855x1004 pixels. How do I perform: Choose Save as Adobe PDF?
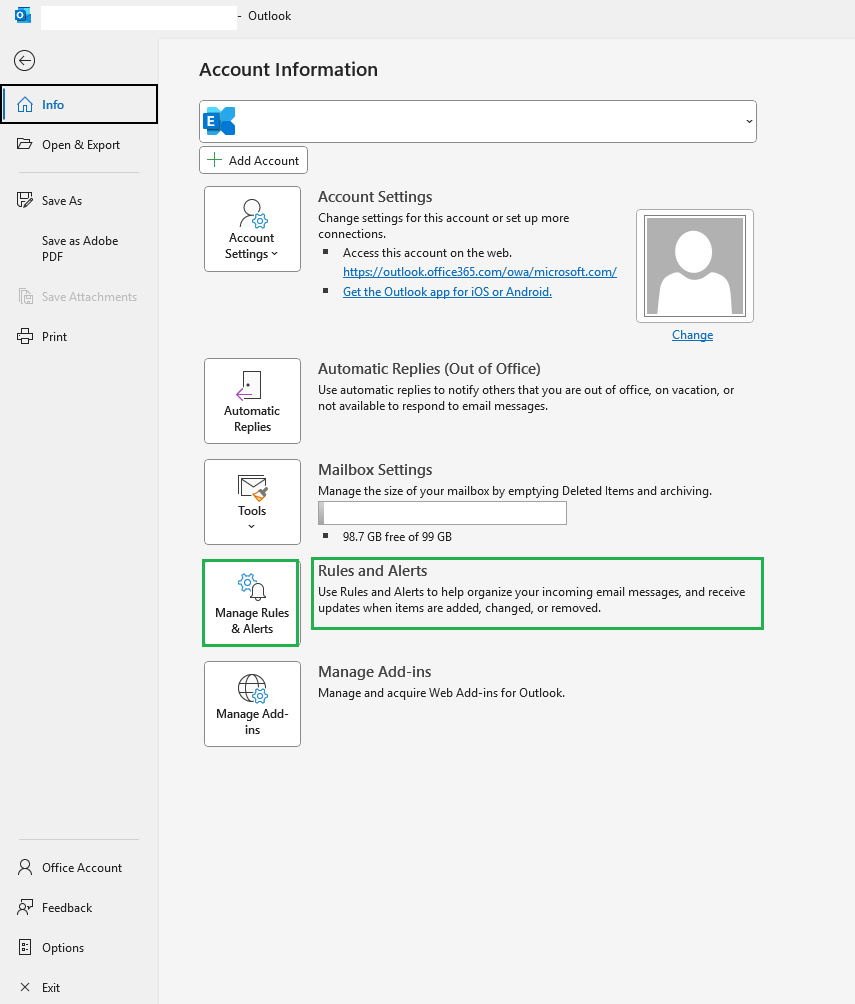79,248
